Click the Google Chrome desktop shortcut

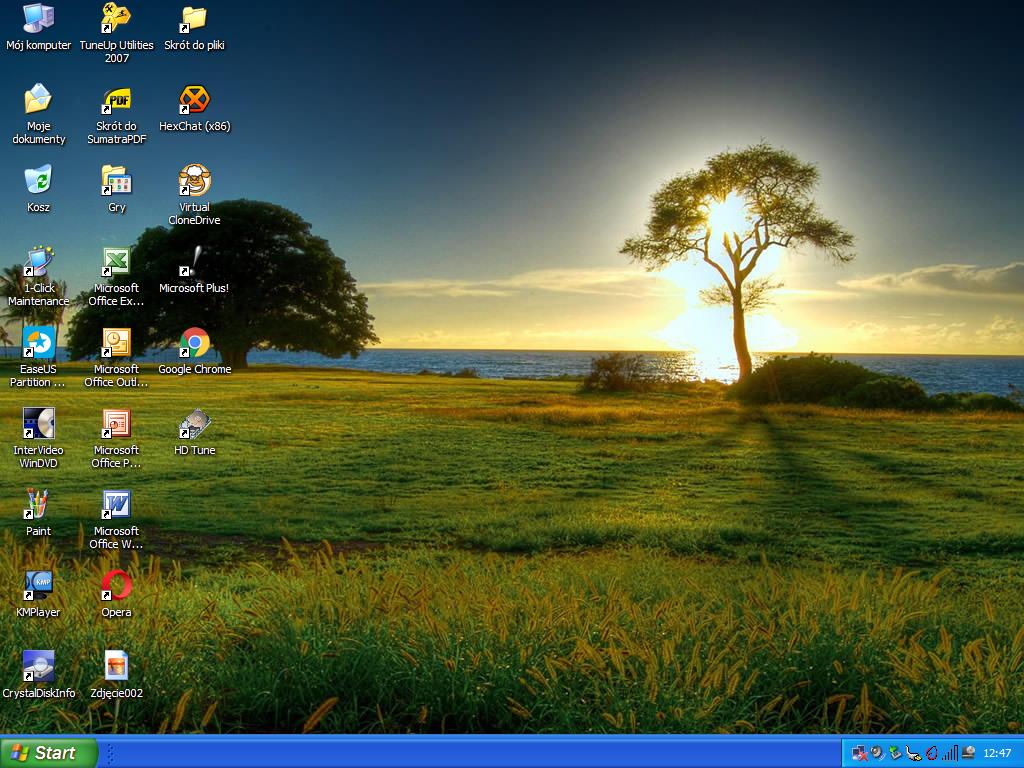coord(194,343)
